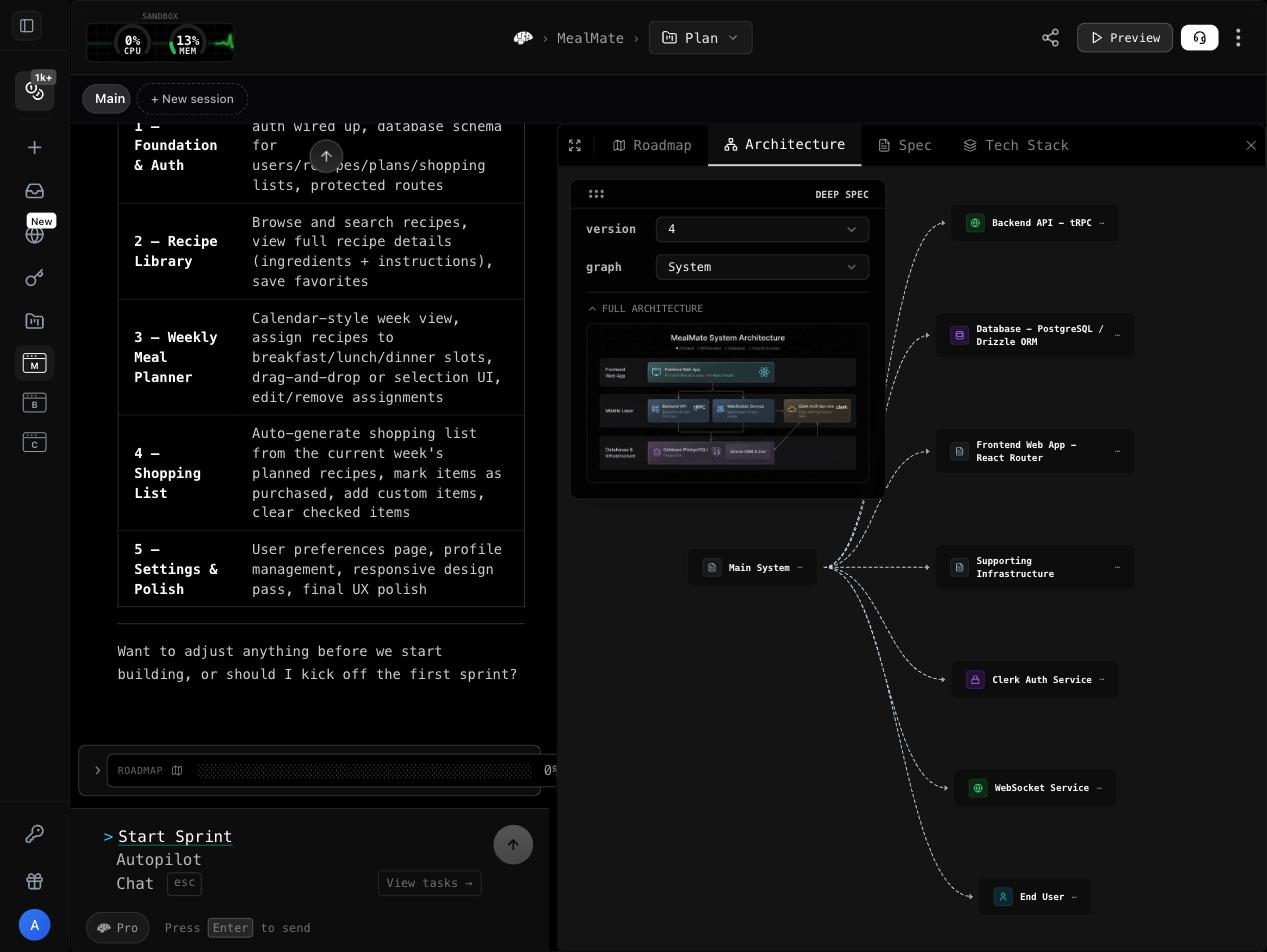Viewport: 1267px width, 952px height.
Task: Click the Frontend Web App – React Router node
Action: [x=1035, y=452]
